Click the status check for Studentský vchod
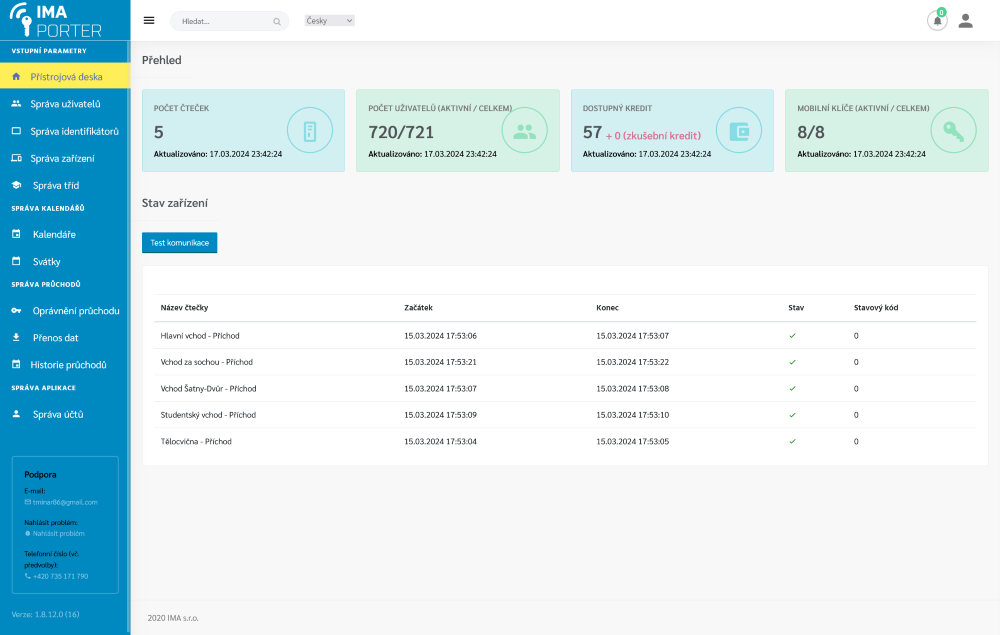The height and width of the screenshot is (635, 1000). pos(792,415)
